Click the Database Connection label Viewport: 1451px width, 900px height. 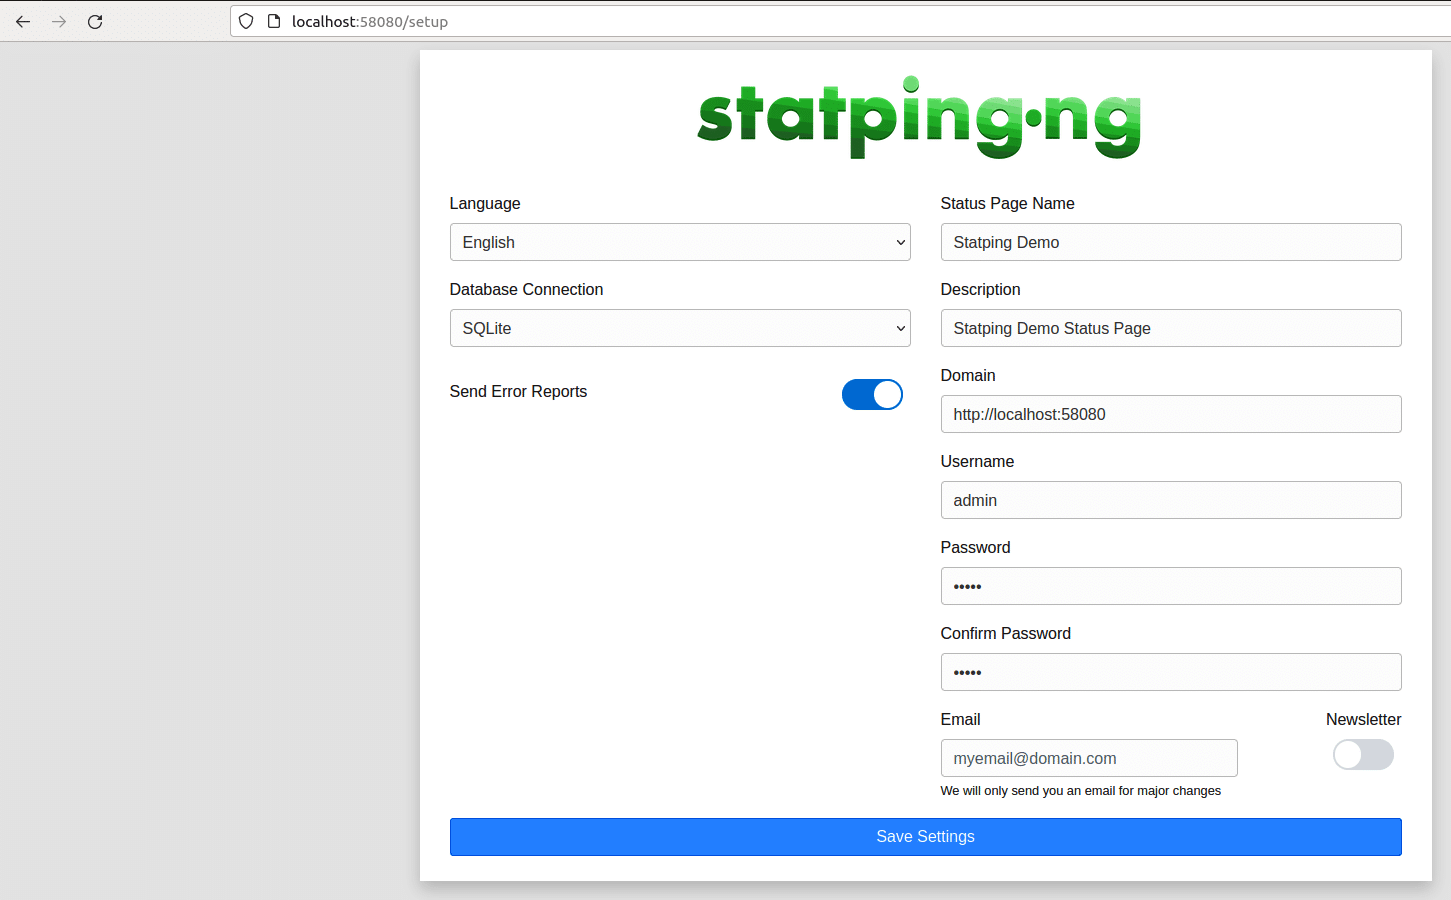pyautogui.click(x=526, y=289)
